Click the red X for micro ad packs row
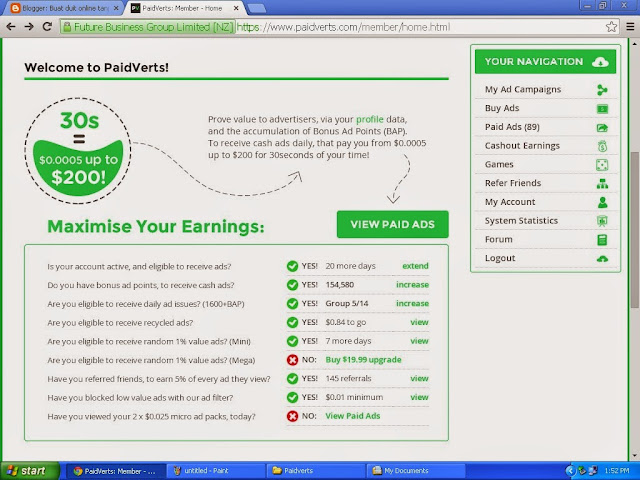This screenshot has width=640, height=480. point(292,416)
